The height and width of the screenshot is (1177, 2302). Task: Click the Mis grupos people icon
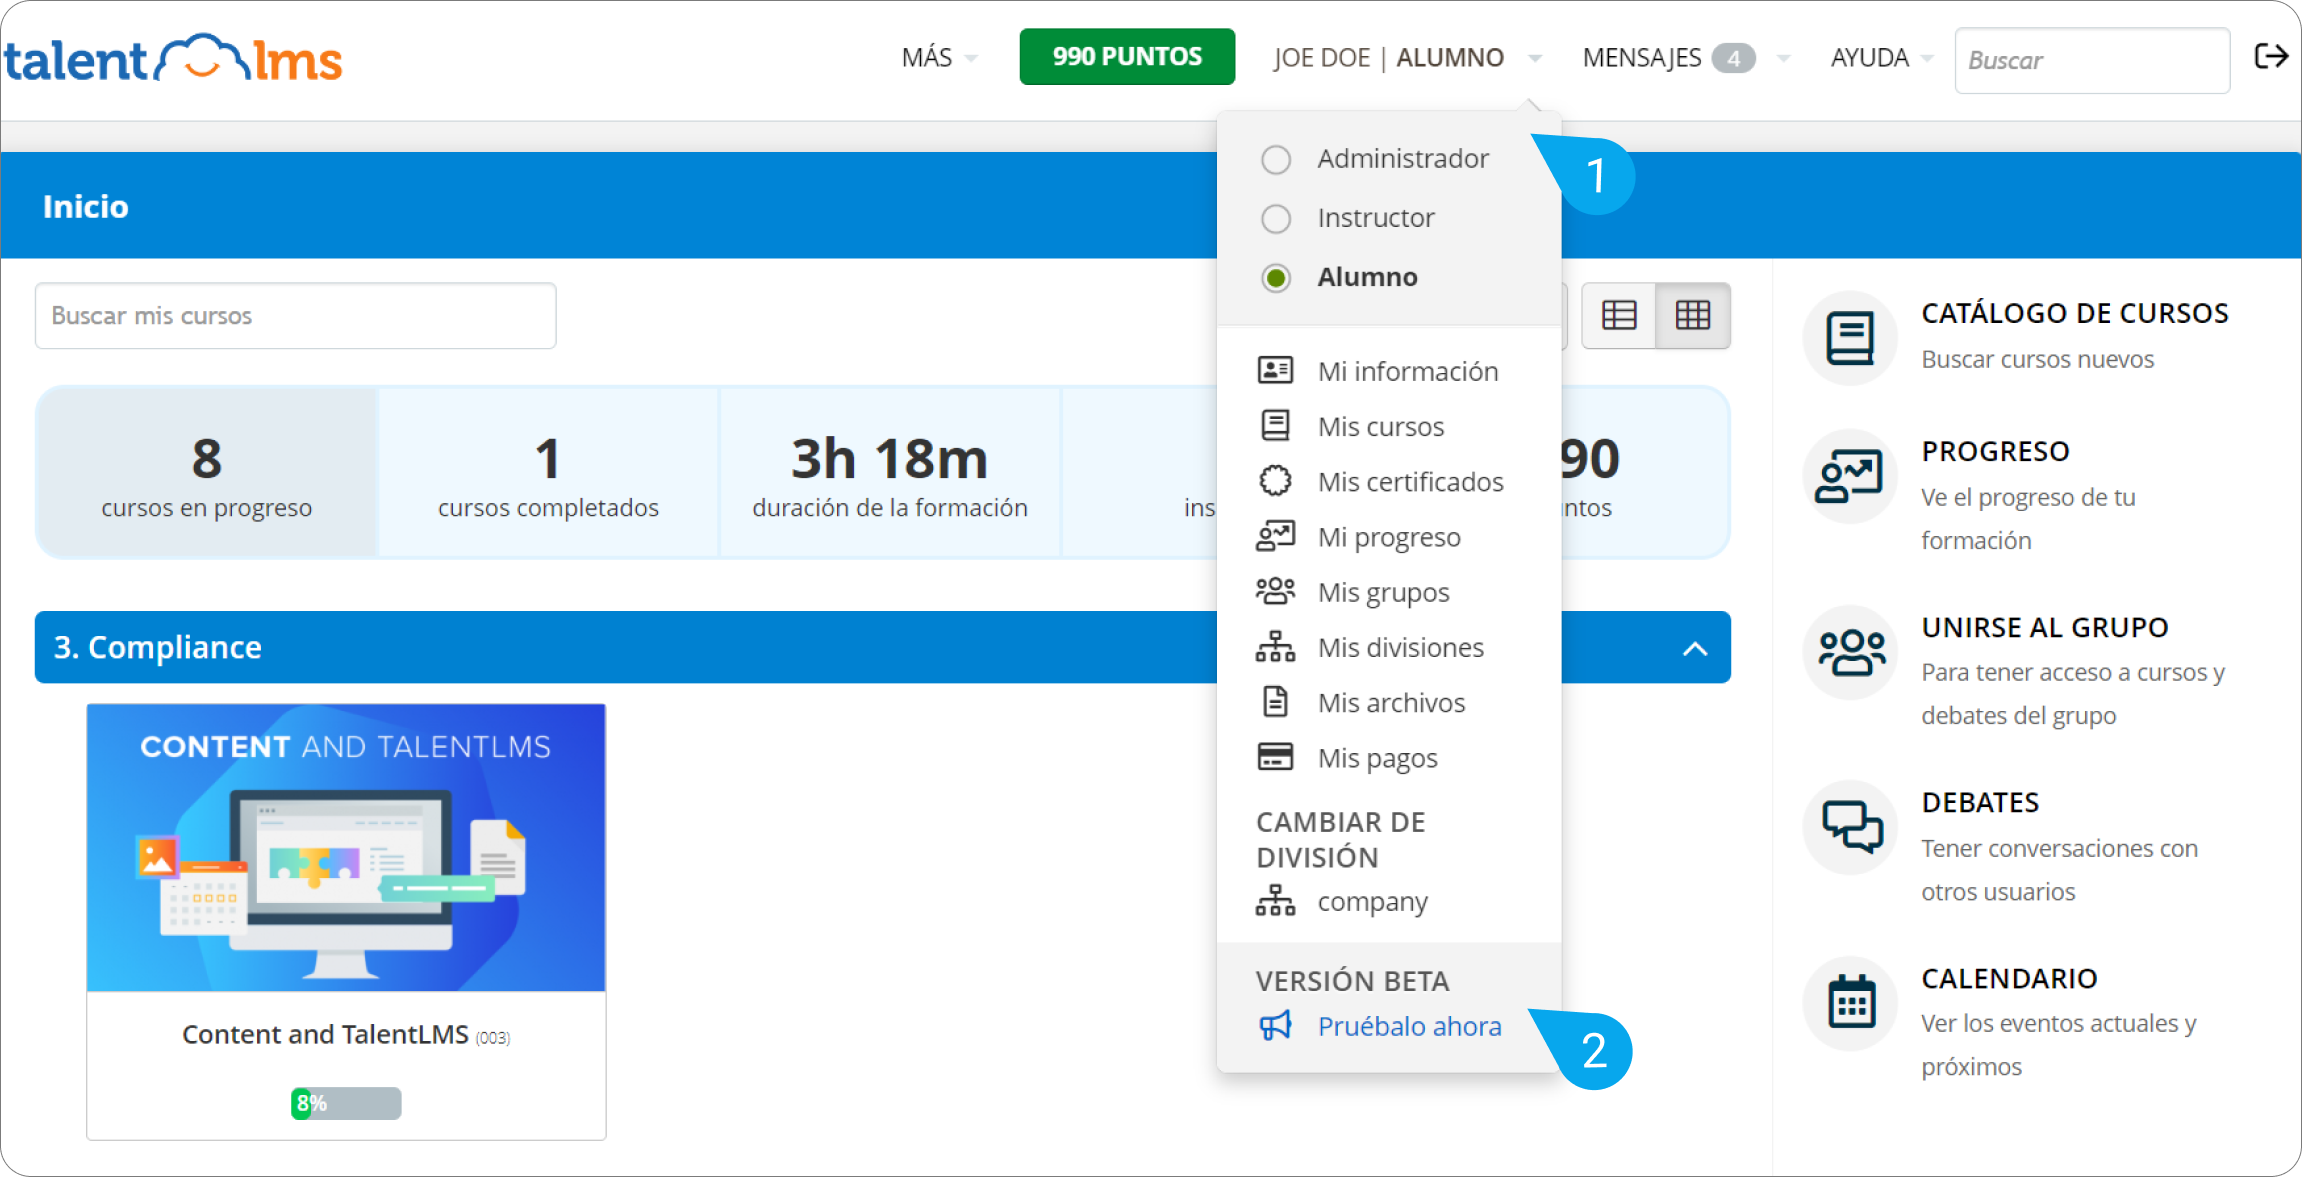[1275, 592]
